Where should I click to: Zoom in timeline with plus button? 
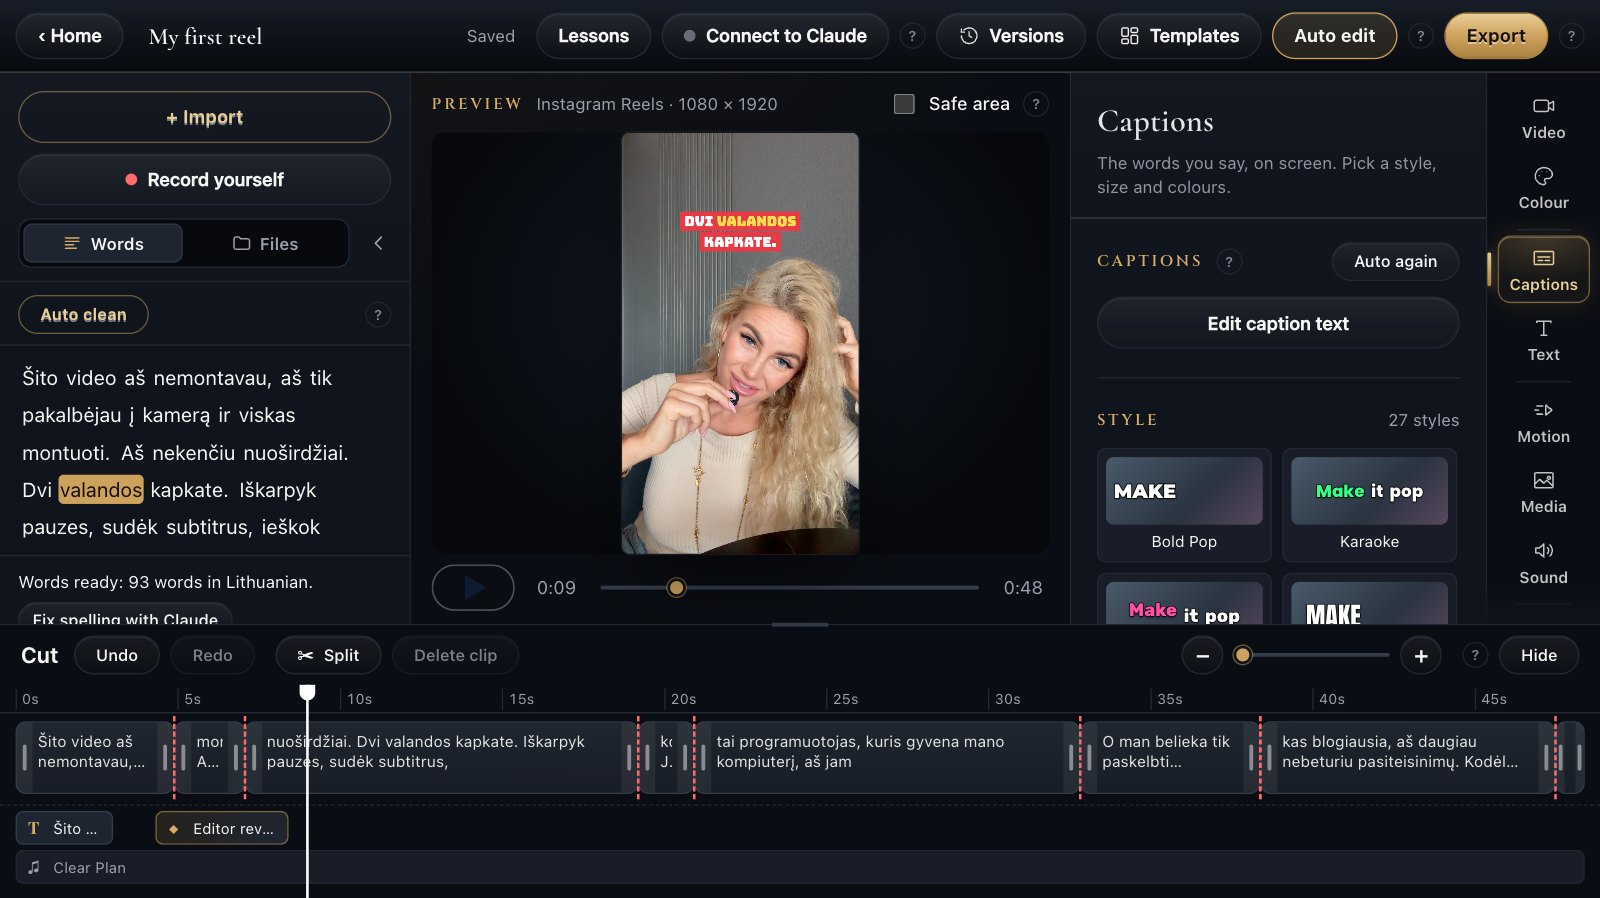1421,656
